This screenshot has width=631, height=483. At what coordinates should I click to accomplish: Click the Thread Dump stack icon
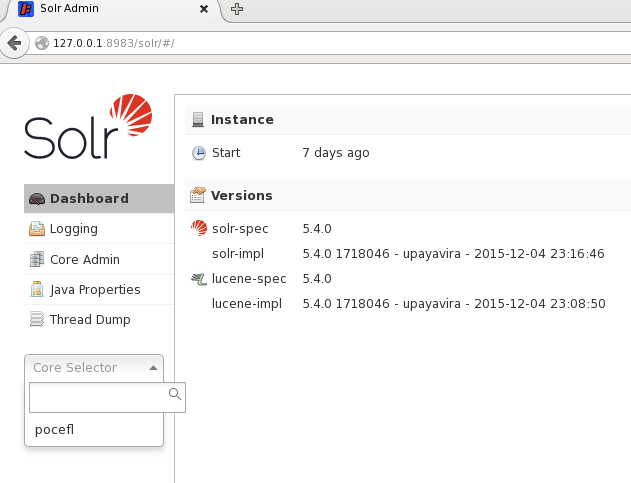point(37,319)
